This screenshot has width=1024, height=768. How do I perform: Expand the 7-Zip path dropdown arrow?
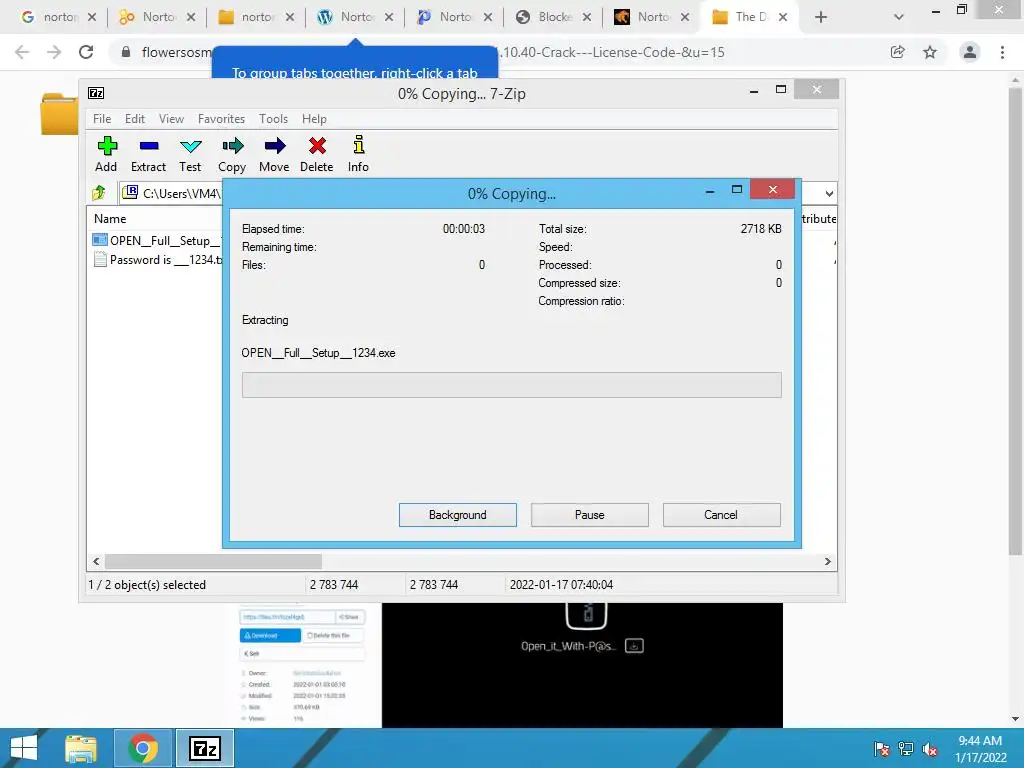(829, 193)
